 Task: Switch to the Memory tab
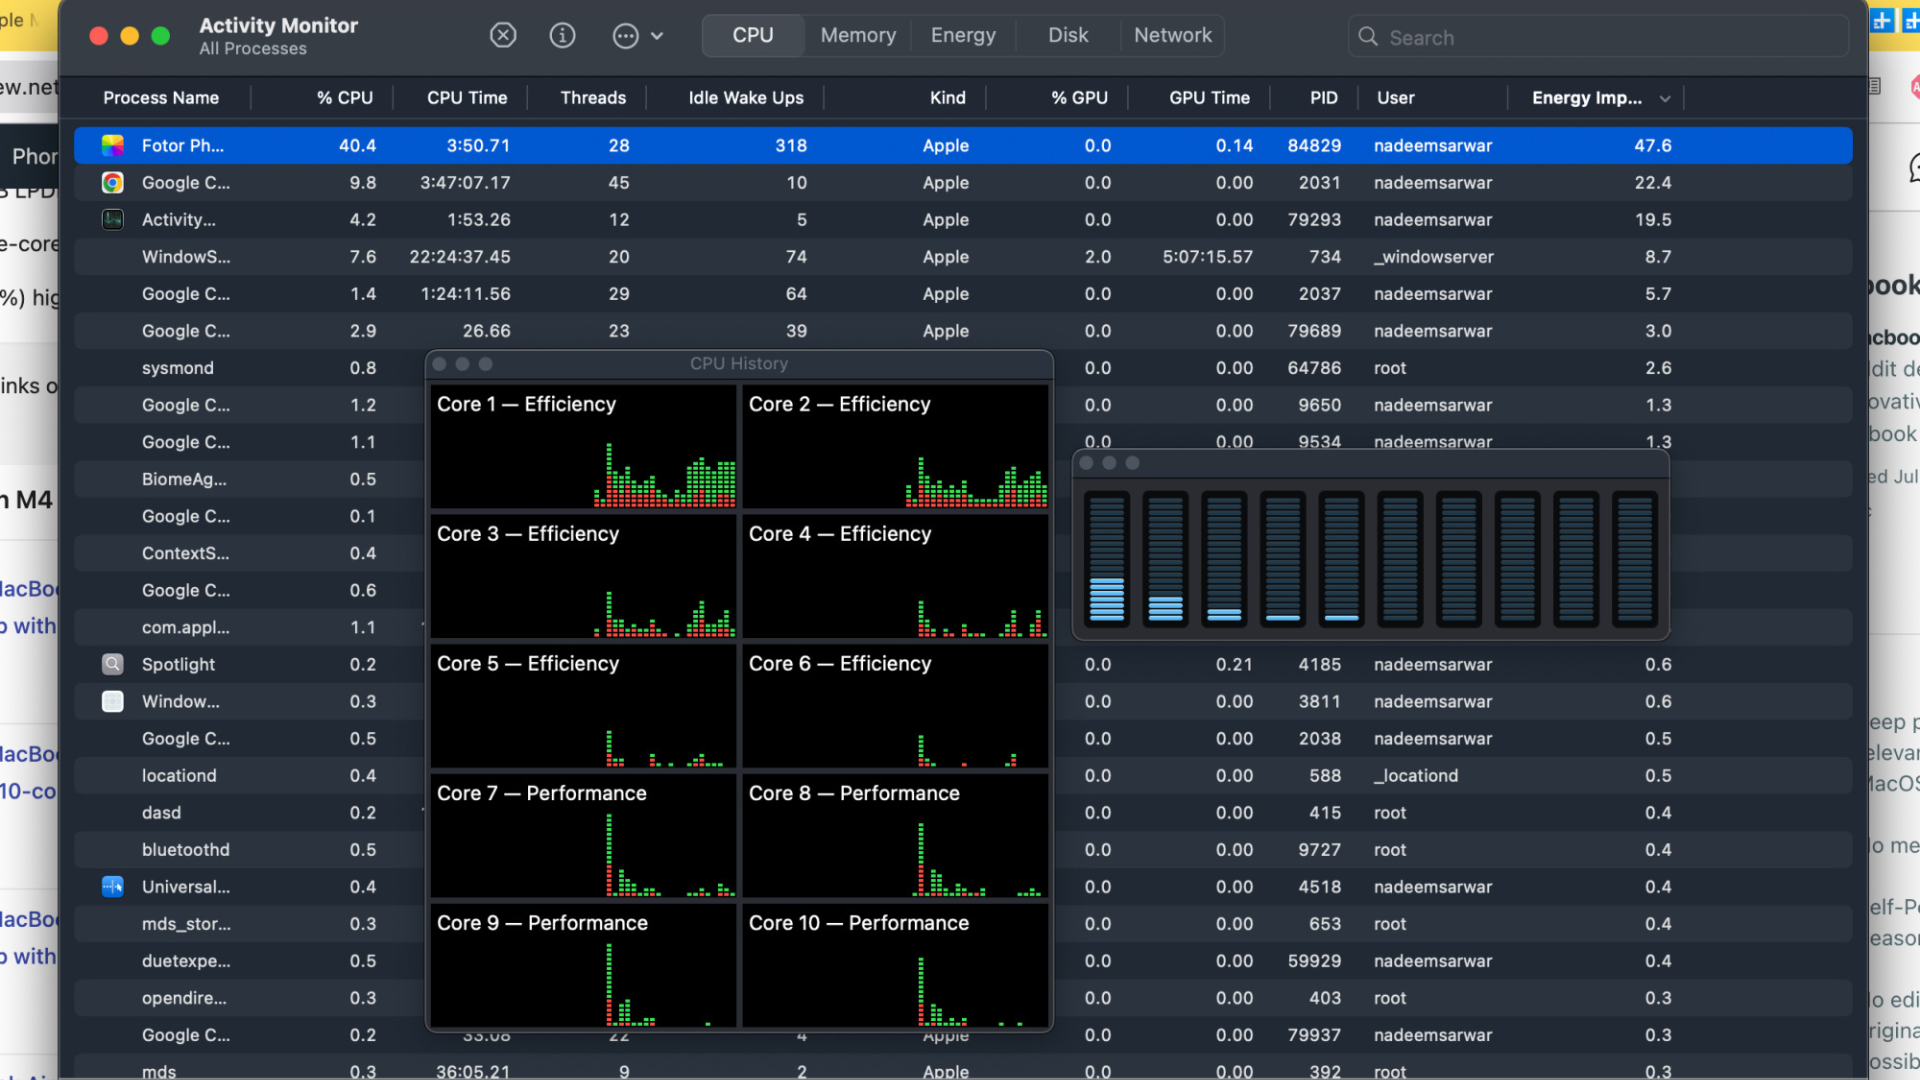pyautogui.click(x=857, y=35)
